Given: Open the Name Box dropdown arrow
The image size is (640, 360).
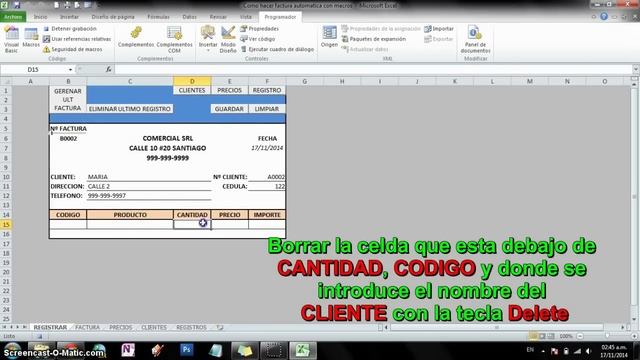Looking at the screenshot, I should coord(70,70).
